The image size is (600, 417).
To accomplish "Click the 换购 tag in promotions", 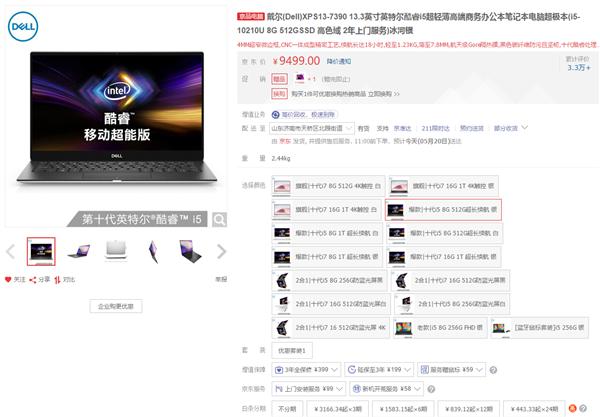I will pyautogui.click(x=279, y=94).
